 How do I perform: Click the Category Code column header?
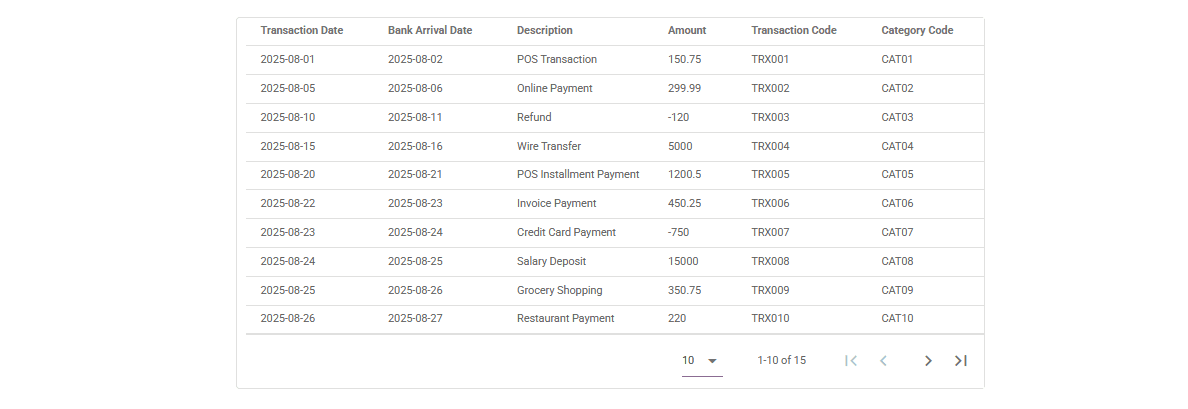tap(917, 30)
